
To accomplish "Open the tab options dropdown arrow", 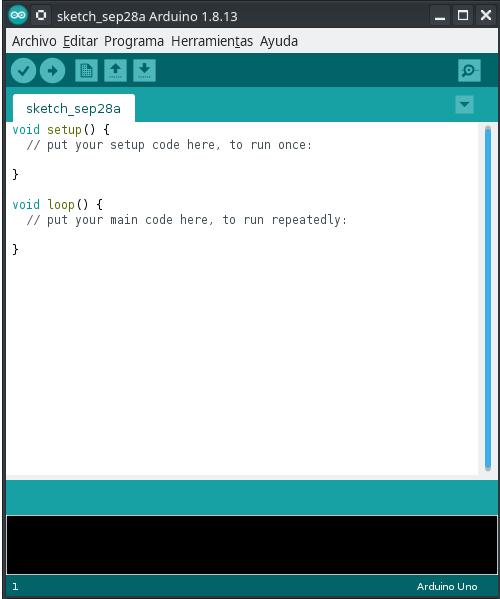I will coord(464,105).
